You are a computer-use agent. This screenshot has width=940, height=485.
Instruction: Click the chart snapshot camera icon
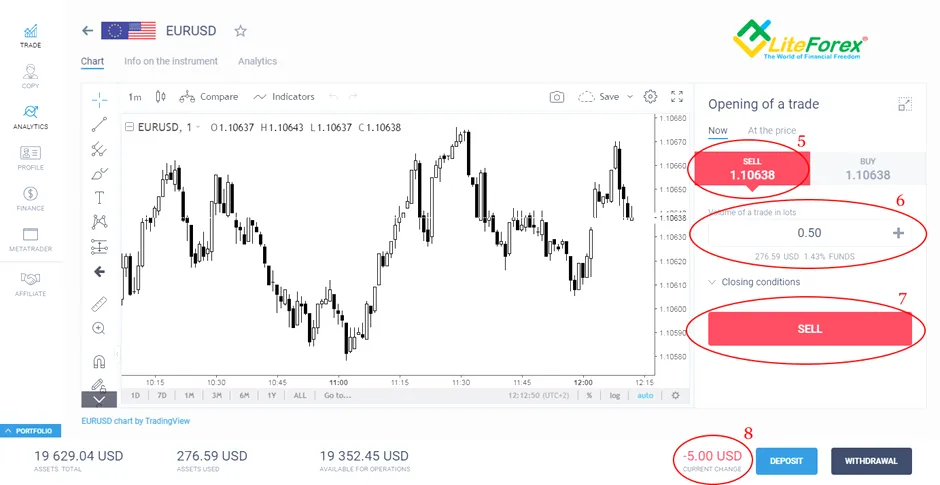(557, 97)
